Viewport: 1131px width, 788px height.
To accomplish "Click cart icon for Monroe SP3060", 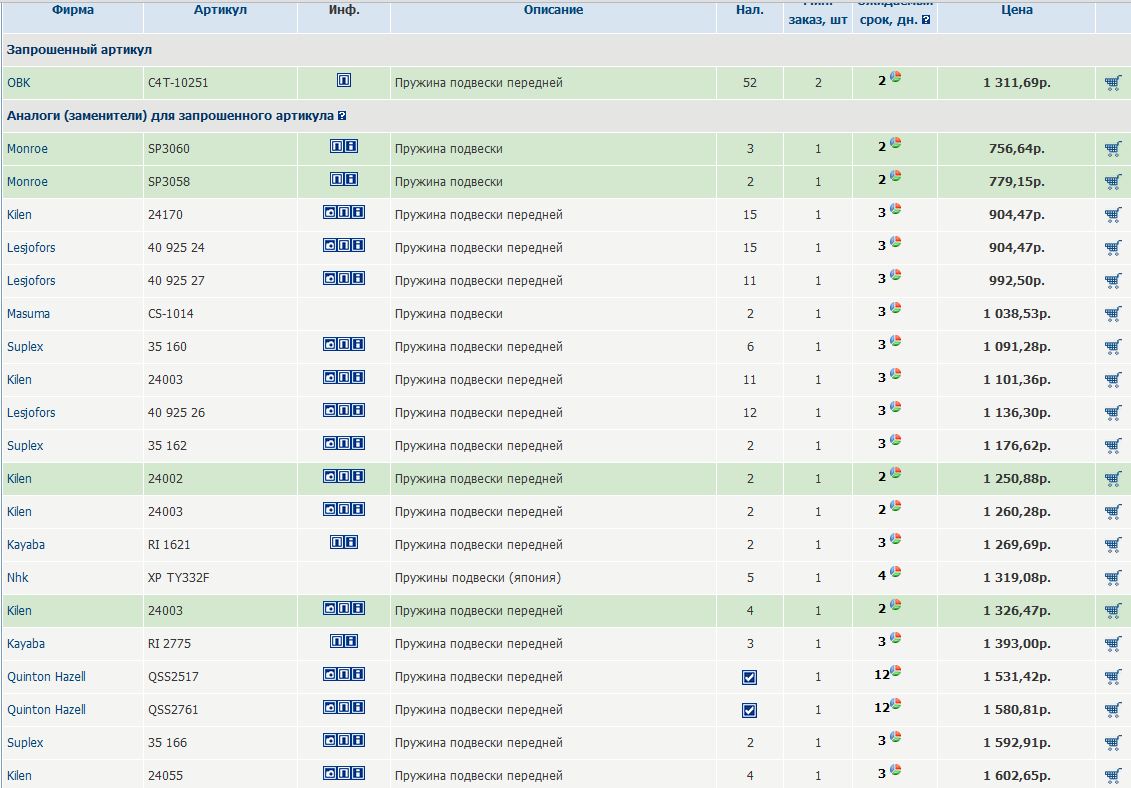I will click(1113, 149).
